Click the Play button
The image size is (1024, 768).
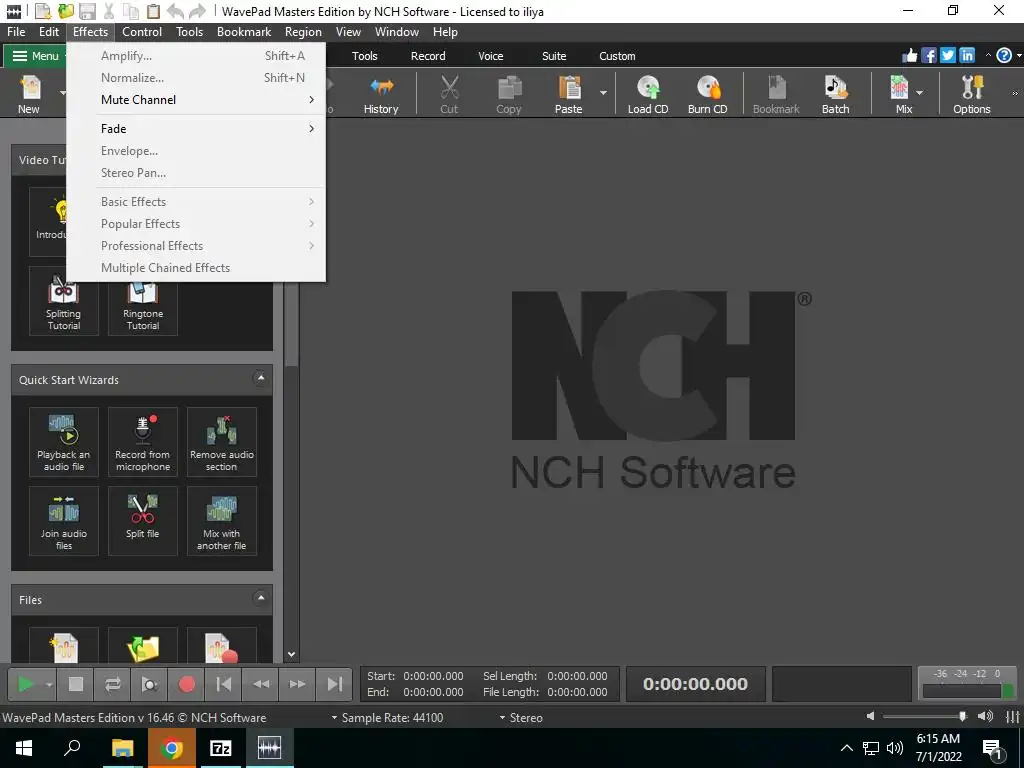pos(25,684)
